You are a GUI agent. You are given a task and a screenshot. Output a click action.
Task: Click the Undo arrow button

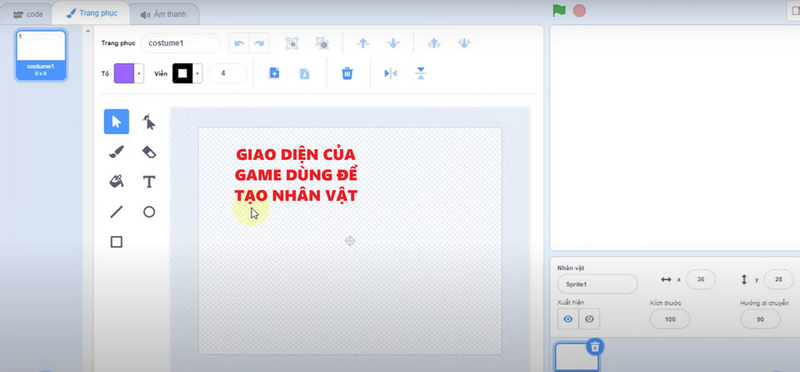(x=239, y=43)
